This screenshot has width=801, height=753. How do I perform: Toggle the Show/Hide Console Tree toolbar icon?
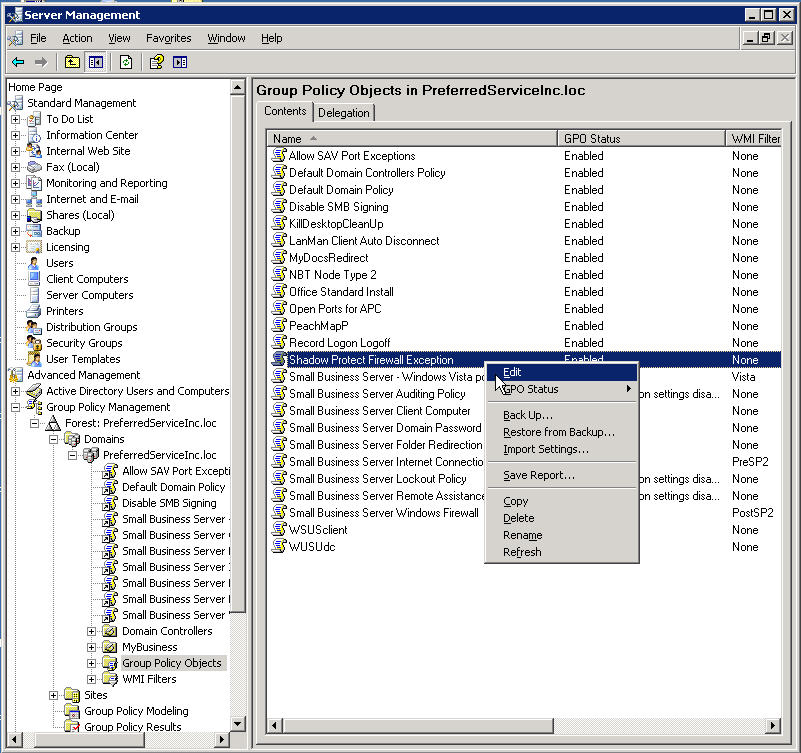click(x=96, y=62)
